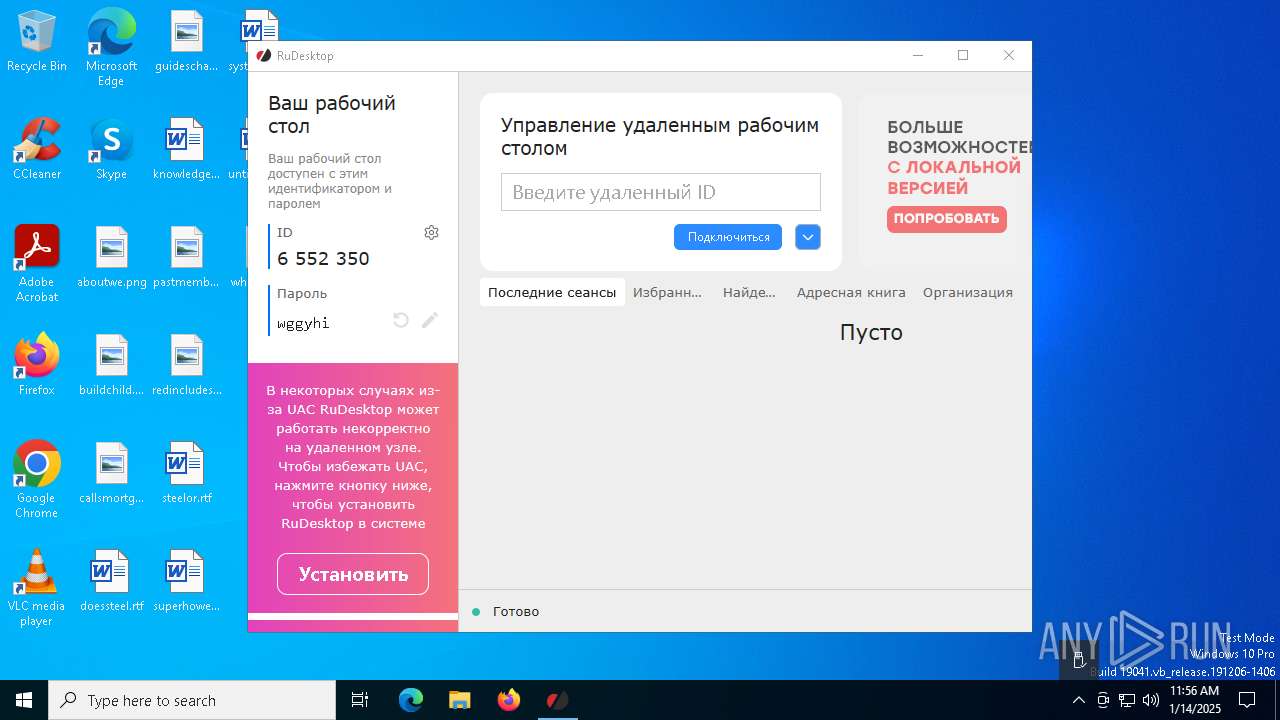Screen dimensions: 1280x720
Task: Refresh the password with the reload icon
Action: [401, 320]
